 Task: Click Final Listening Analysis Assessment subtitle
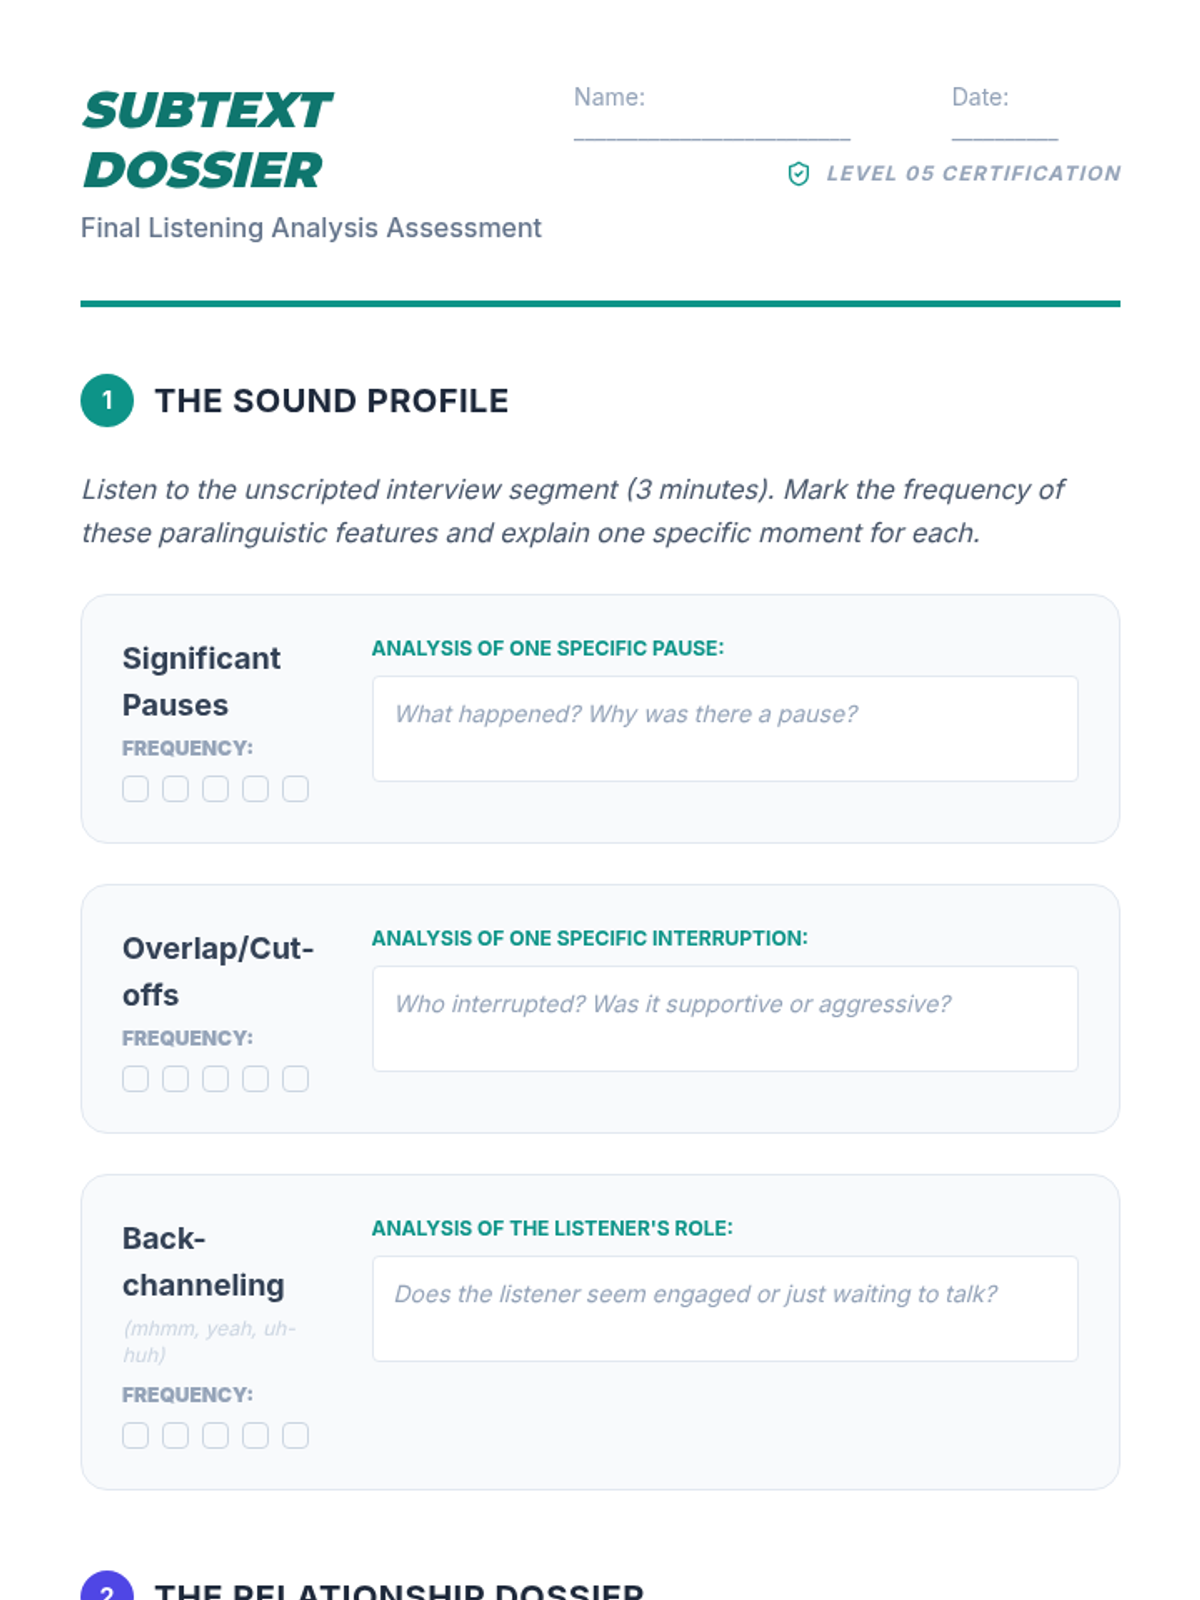311,228
